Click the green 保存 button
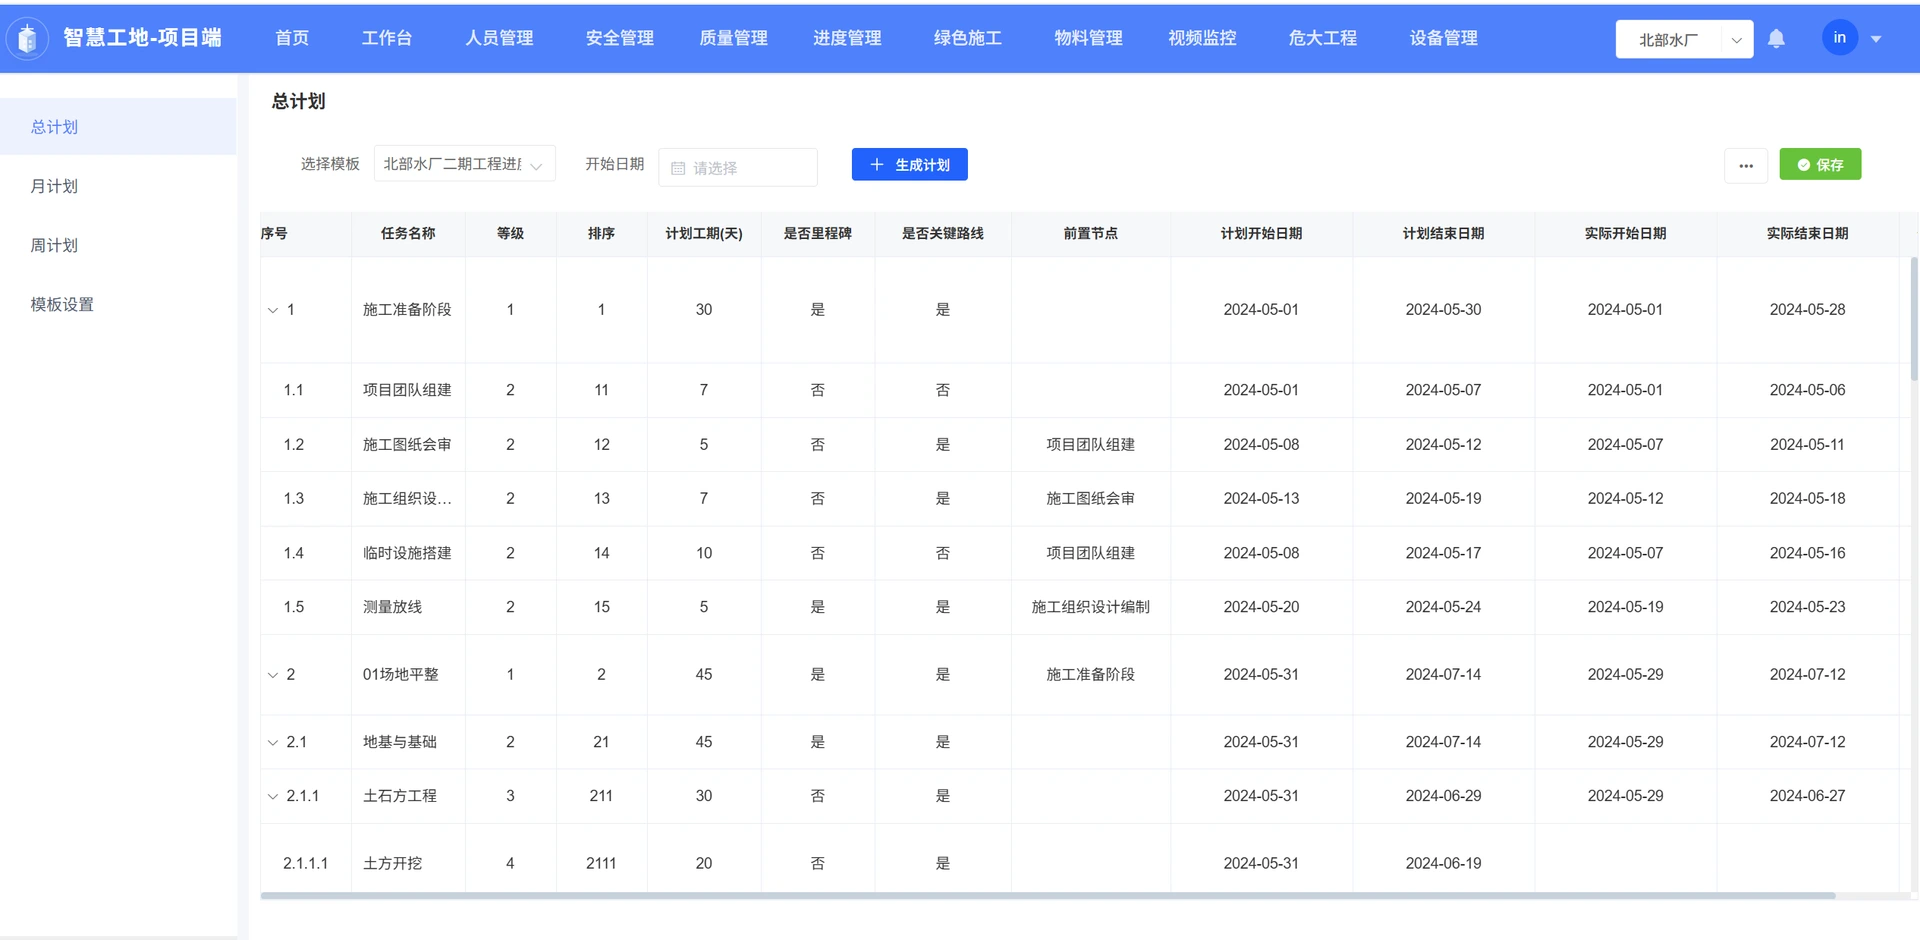 [x=1820, y=164]
